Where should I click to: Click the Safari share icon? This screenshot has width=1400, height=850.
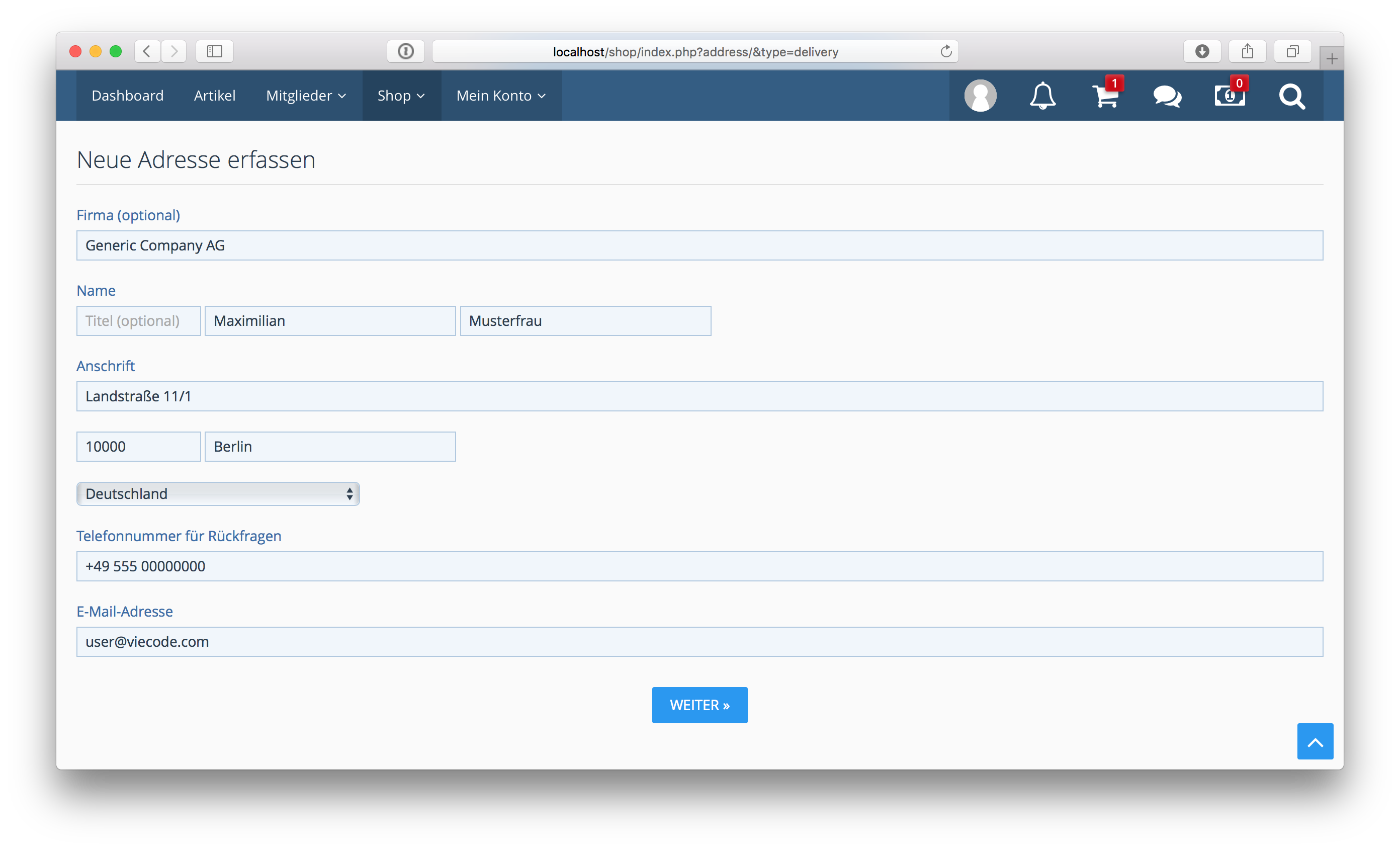[1247, 51]
